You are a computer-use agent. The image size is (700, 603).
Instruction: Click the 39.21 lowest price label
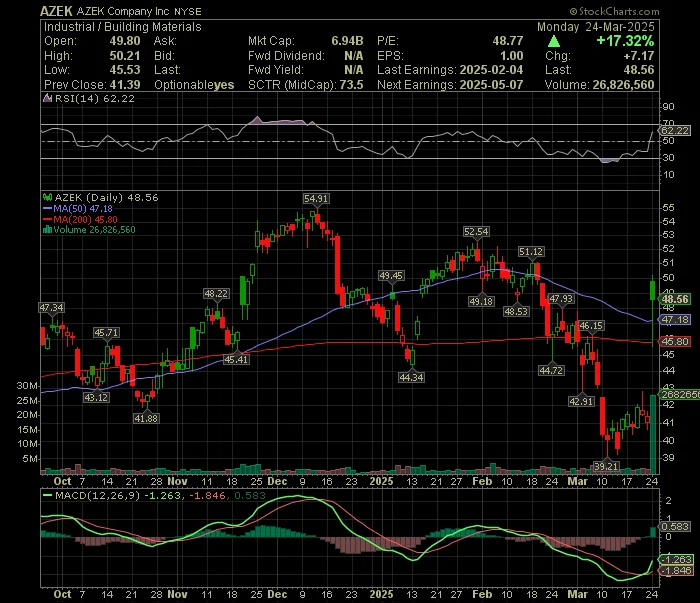coord(606,467)
